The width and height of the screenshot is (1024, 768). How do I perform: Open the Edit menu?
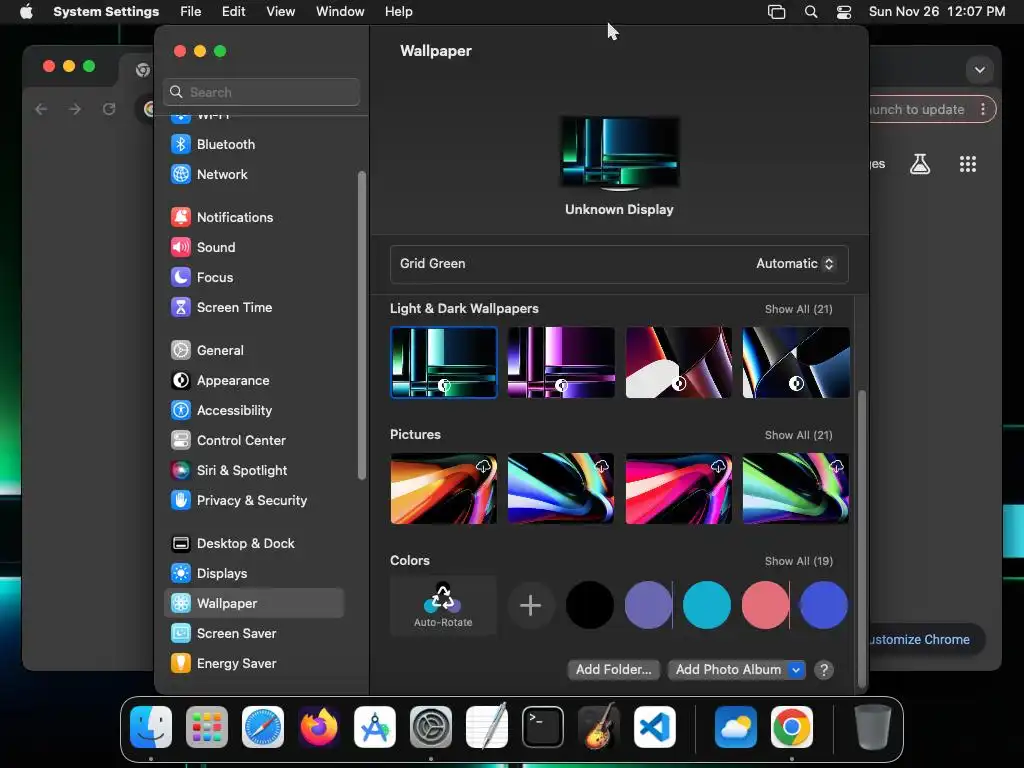(233, 12)
